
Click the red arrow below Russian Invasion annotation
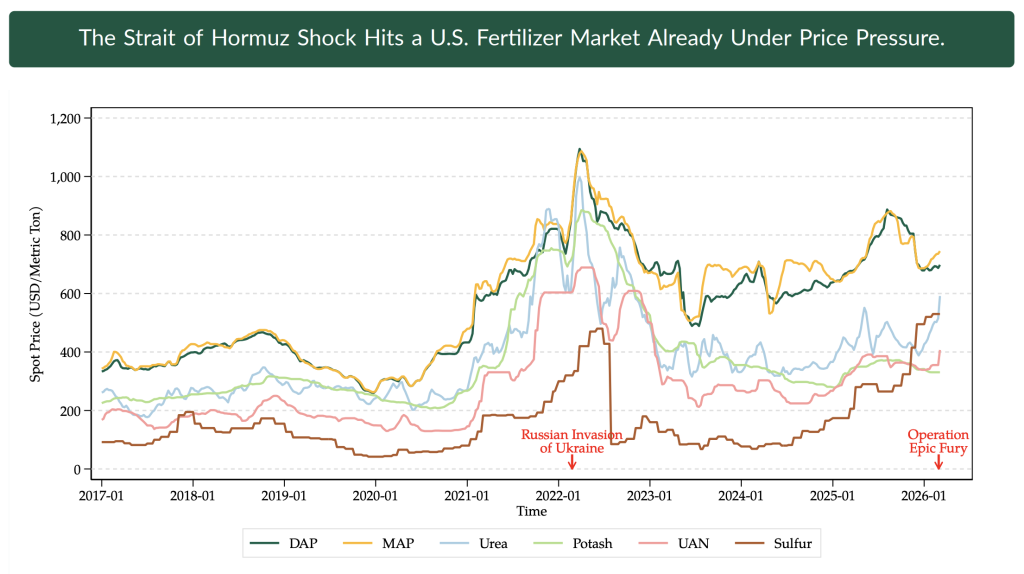point(572,463)
